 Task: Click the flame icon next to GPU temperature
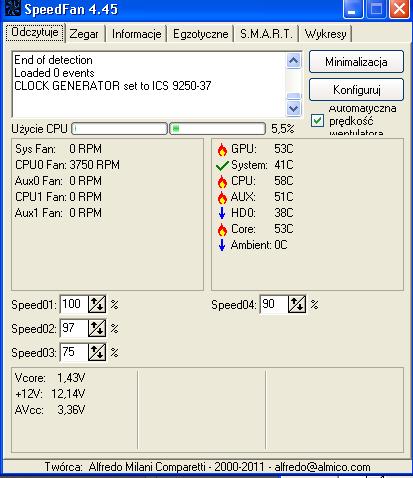pyautogui.click(x=222, y=149)
